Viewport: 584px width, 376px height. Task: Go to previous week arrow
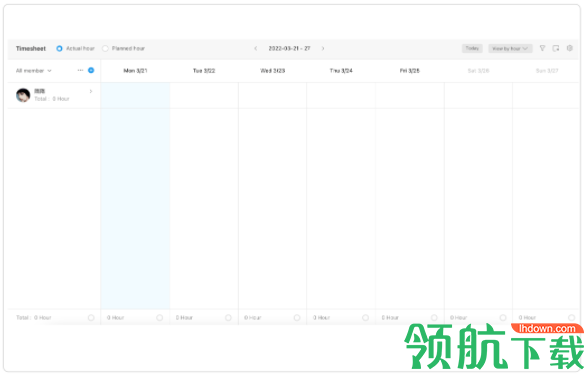(256, 48)
